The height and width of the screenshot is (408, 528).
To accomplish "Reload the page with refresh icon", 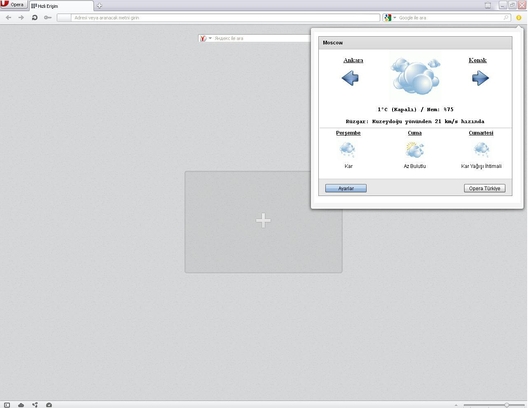I will point(34,18).
